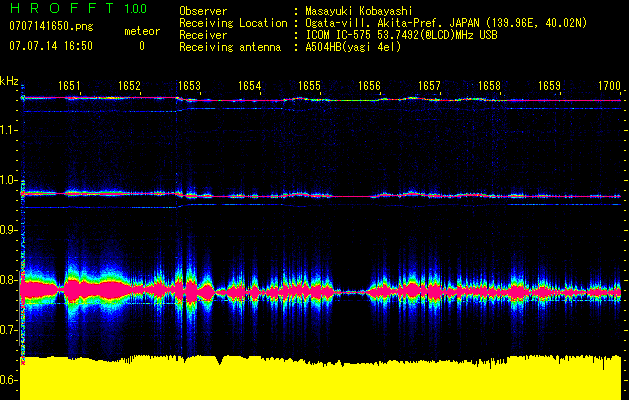Click the 0.9 kHz frequency axis label
The height and width of the screenshot is (400, 629).
tap(8, 230)
